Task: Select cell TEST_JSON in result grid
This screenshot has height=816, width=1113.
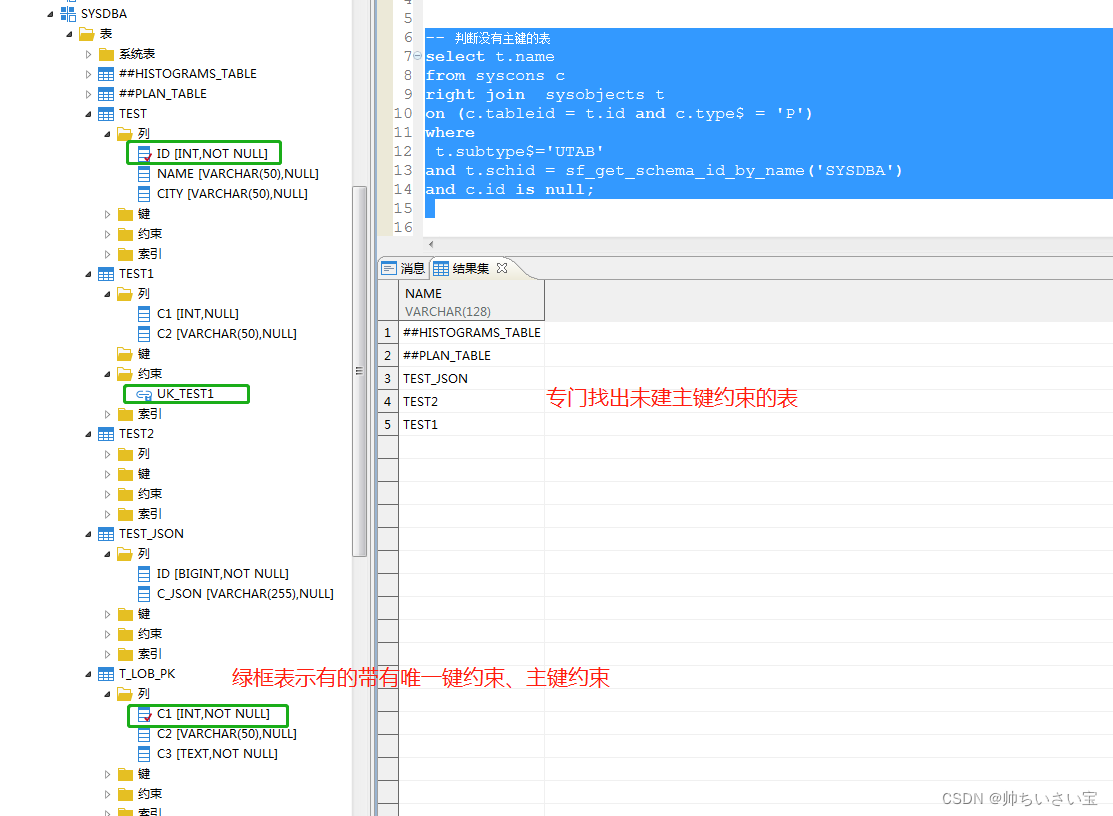Action: [x=471, y=379]
